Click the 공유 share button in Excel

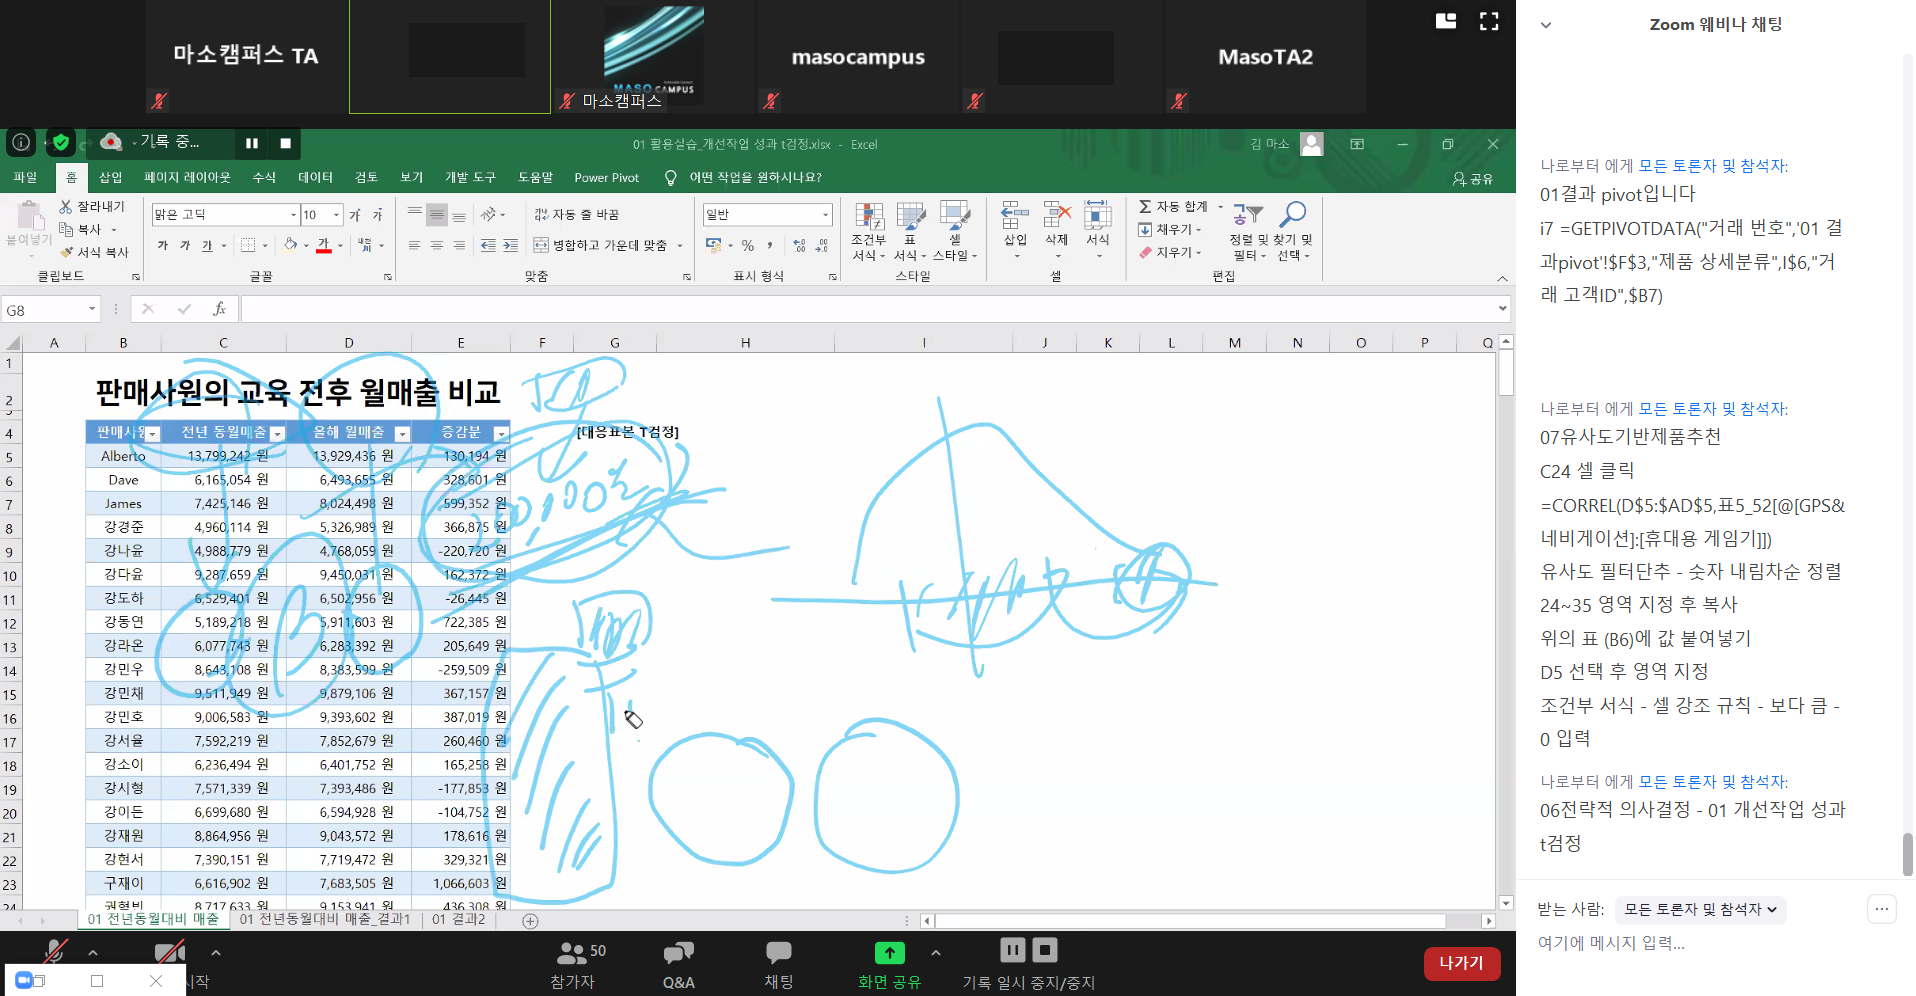coord(1473,178)
